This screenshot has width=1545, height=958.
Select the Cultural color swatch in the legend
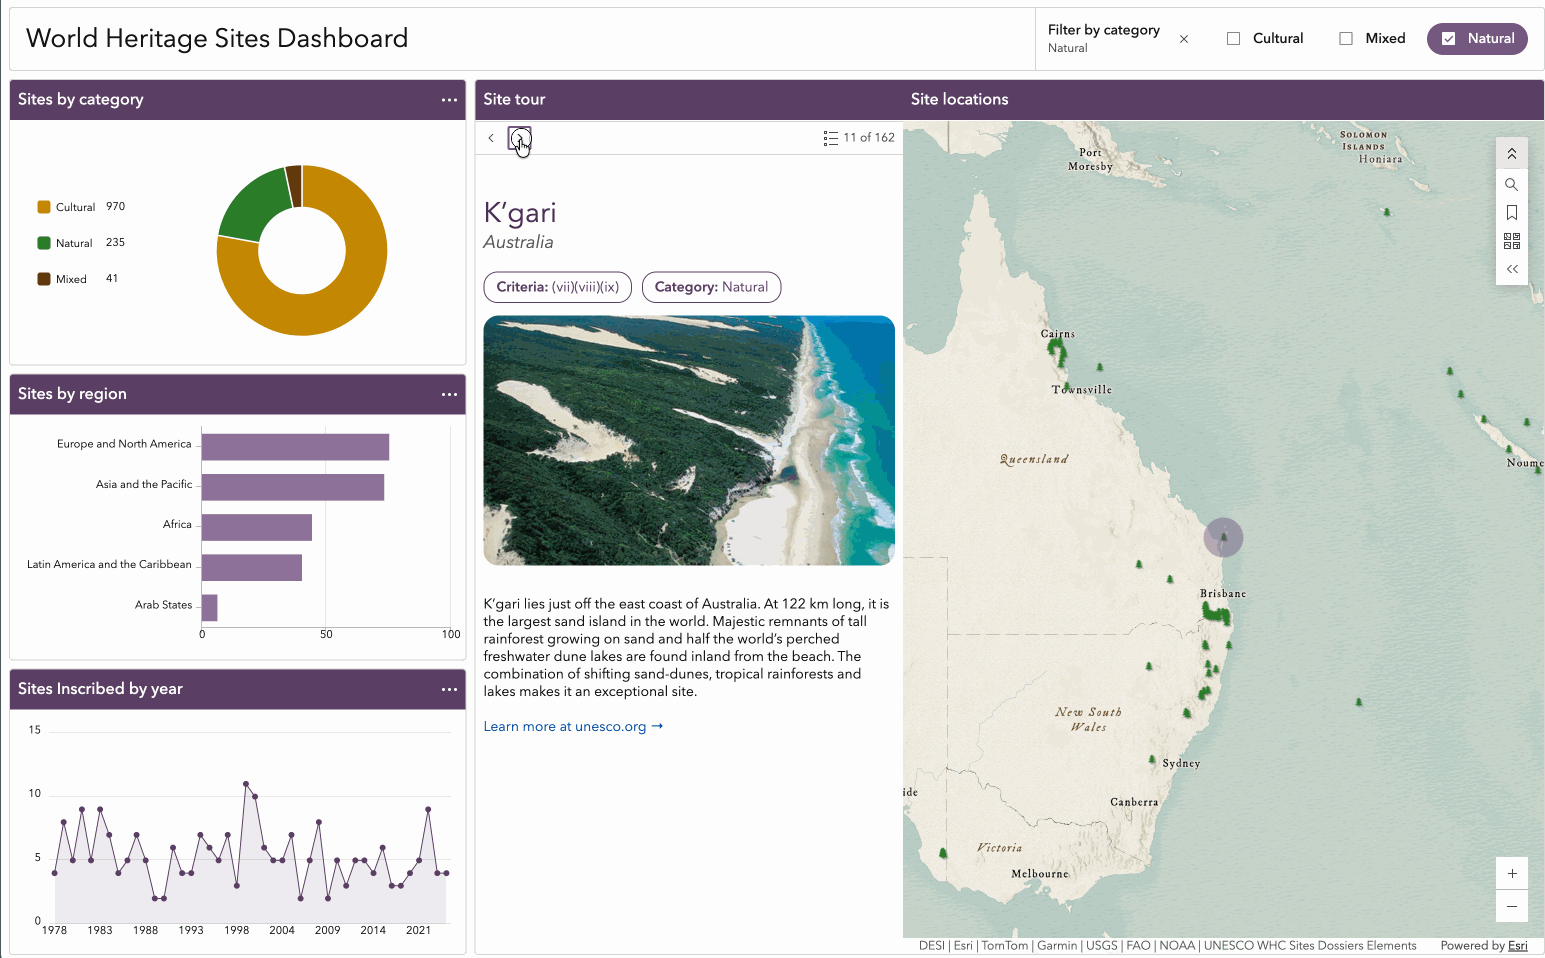[44, 207]
